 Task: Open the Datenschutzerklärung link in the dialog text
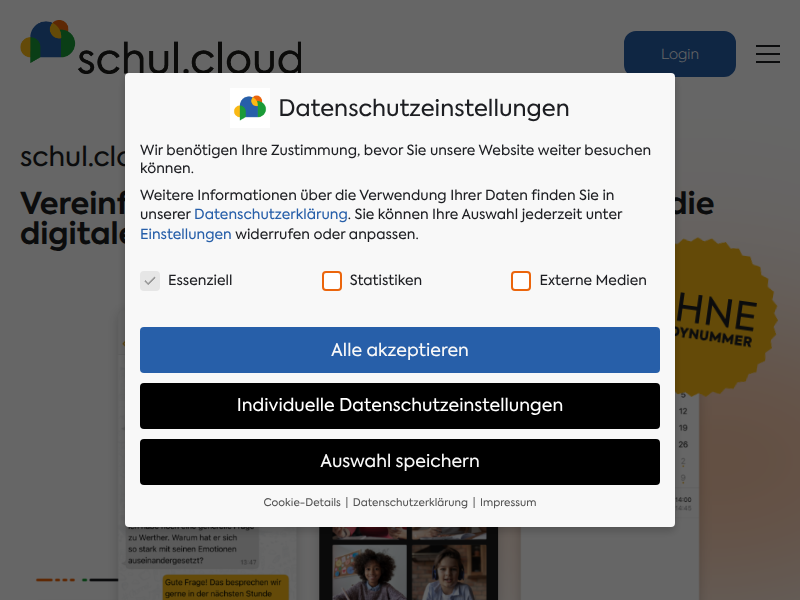pos(272,214)
